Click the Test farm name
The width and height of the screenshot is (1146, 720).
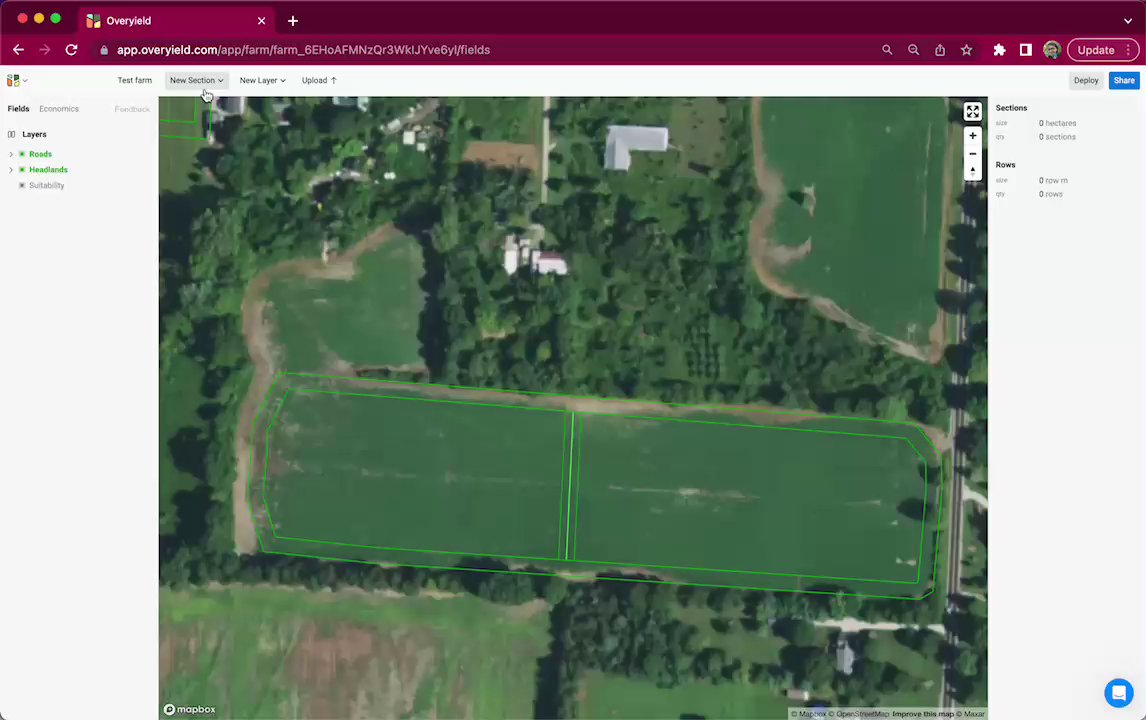(134, 80)
